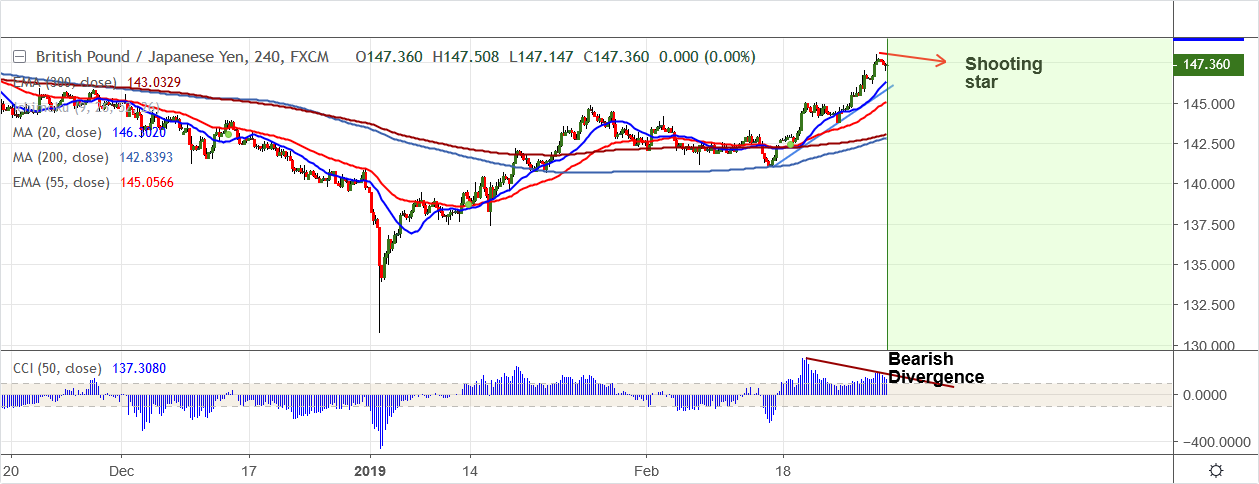The image size is (1259, 484).
Task: Click the 17 time axis label
Action: pyautogui.click(x=249, y=469)
